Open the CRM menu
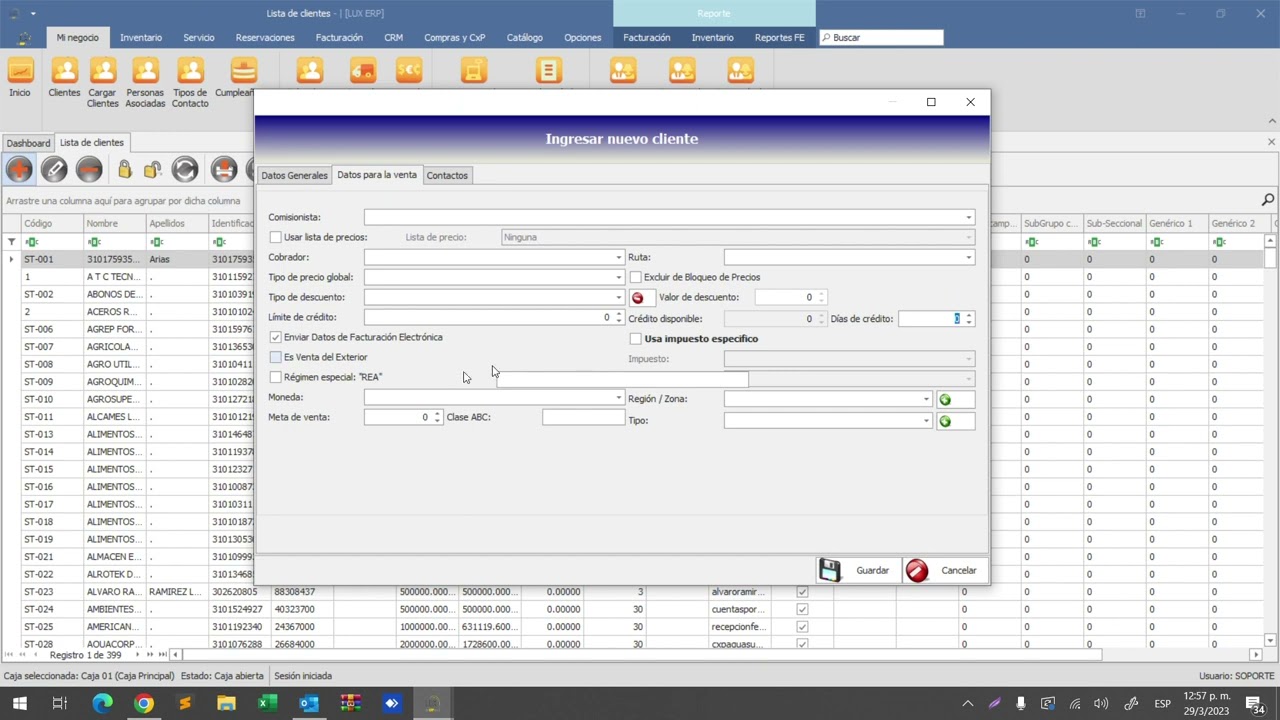Screen dimensions: 1280x720 393,37
